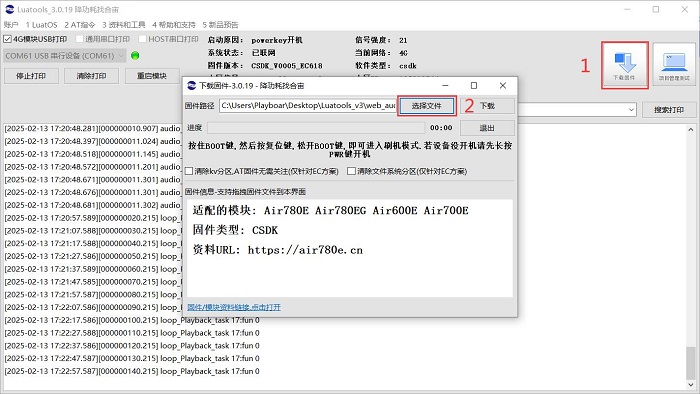Screen dimensions: 700x394
Task: Click the log scrollbar down arrow
Action: [x=691, y=385]
